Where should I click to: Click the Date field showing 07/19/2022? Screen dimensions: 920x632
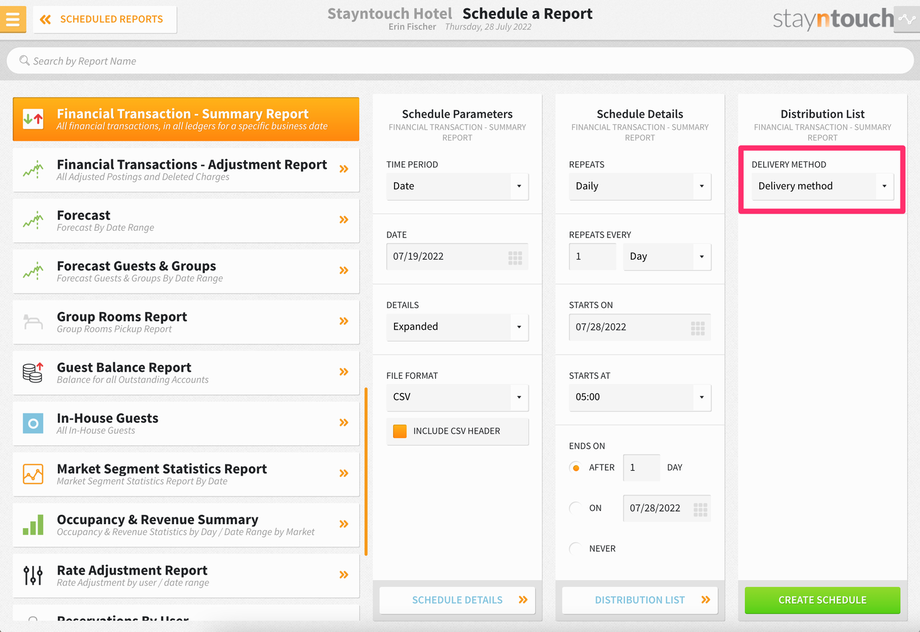pos(457,256)
